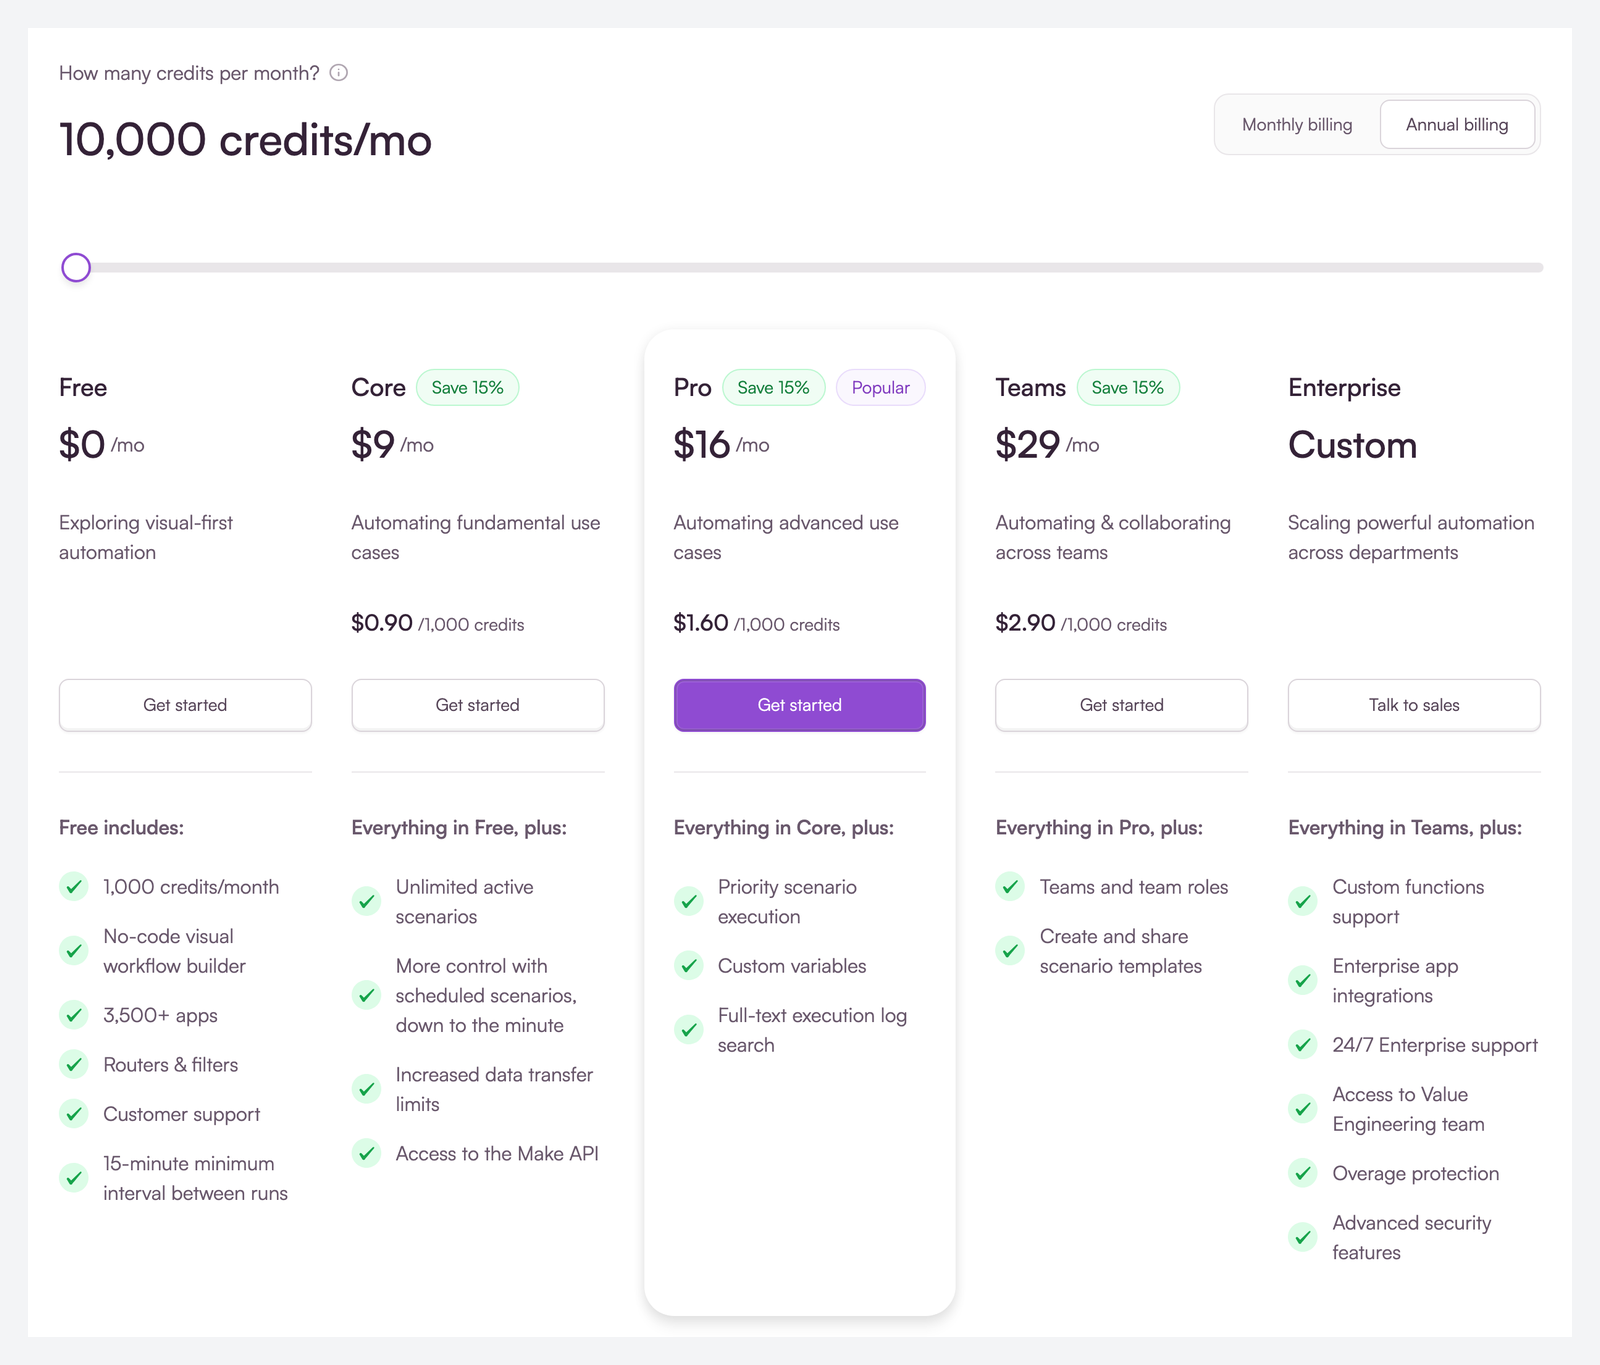
Task: Click checkmark beside 15-minute minimum interval
Action: coord(74,1178)
